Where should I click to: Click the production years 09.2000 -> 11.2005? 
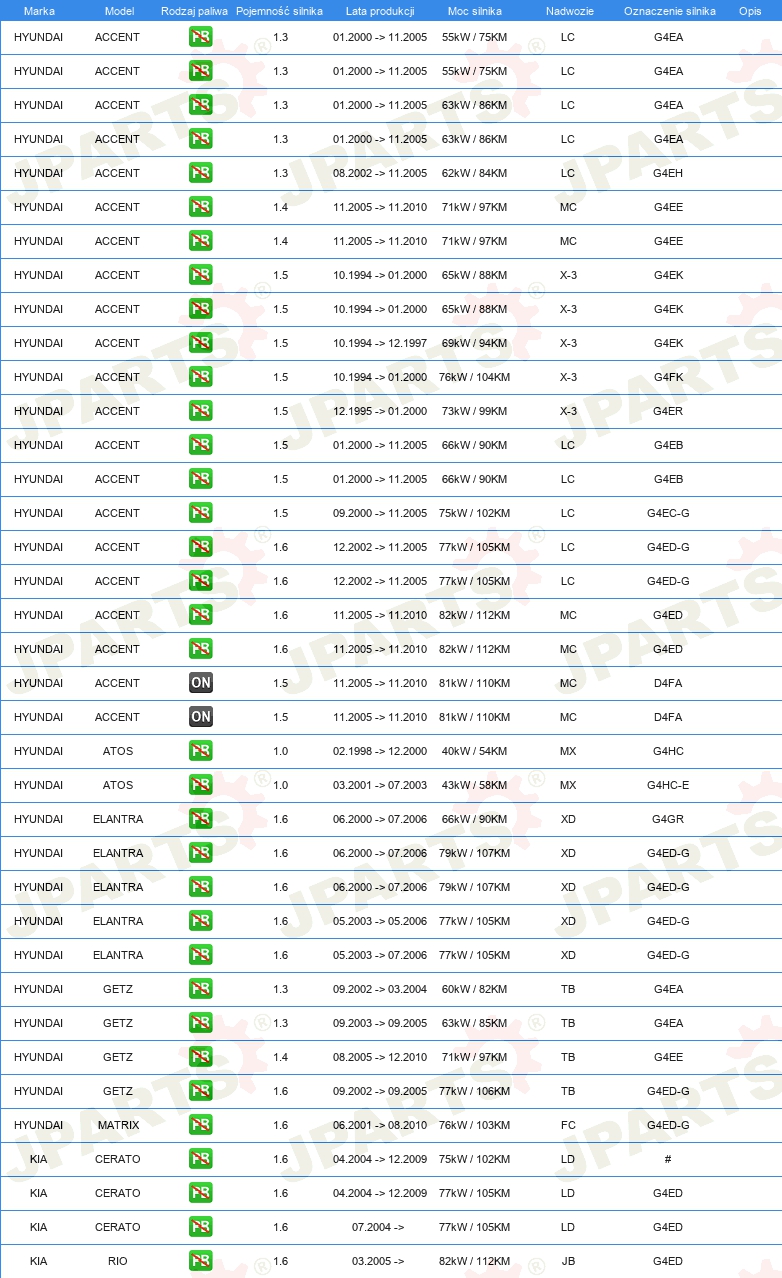coord(380,513)
